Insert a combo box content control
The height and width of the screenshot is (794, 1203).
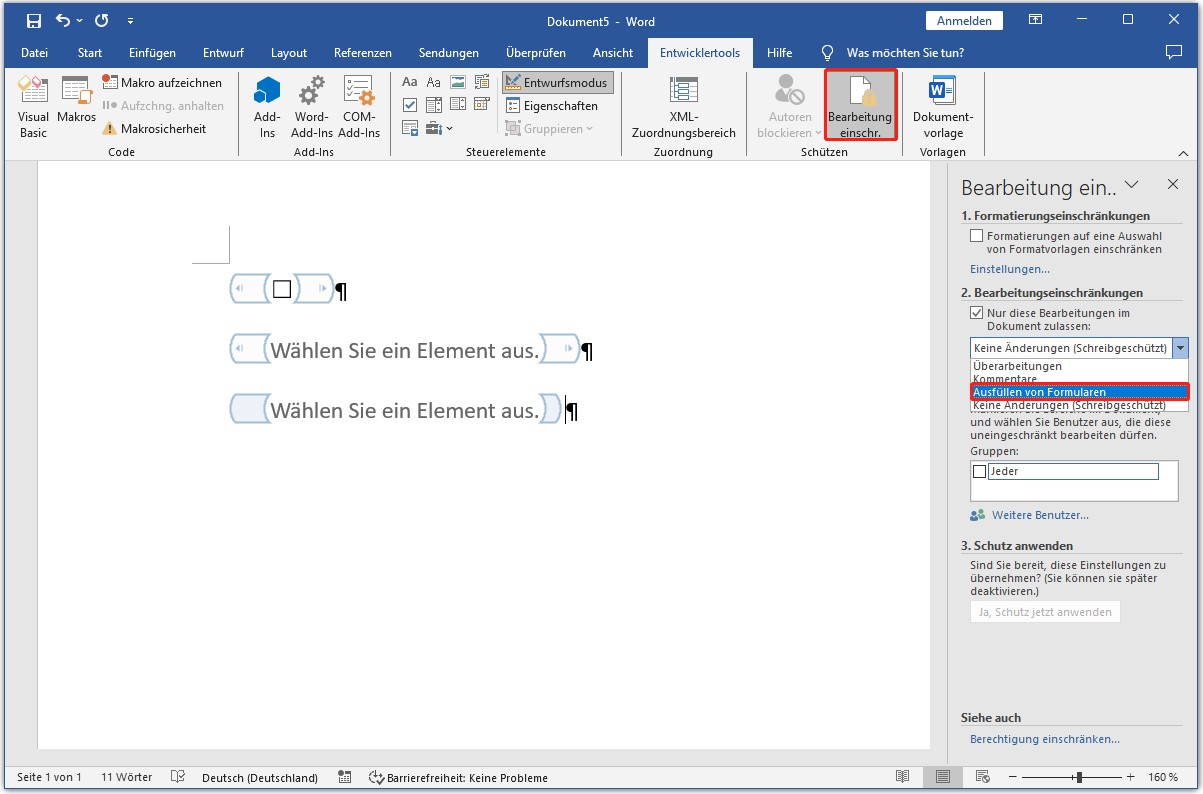point(434,103)
